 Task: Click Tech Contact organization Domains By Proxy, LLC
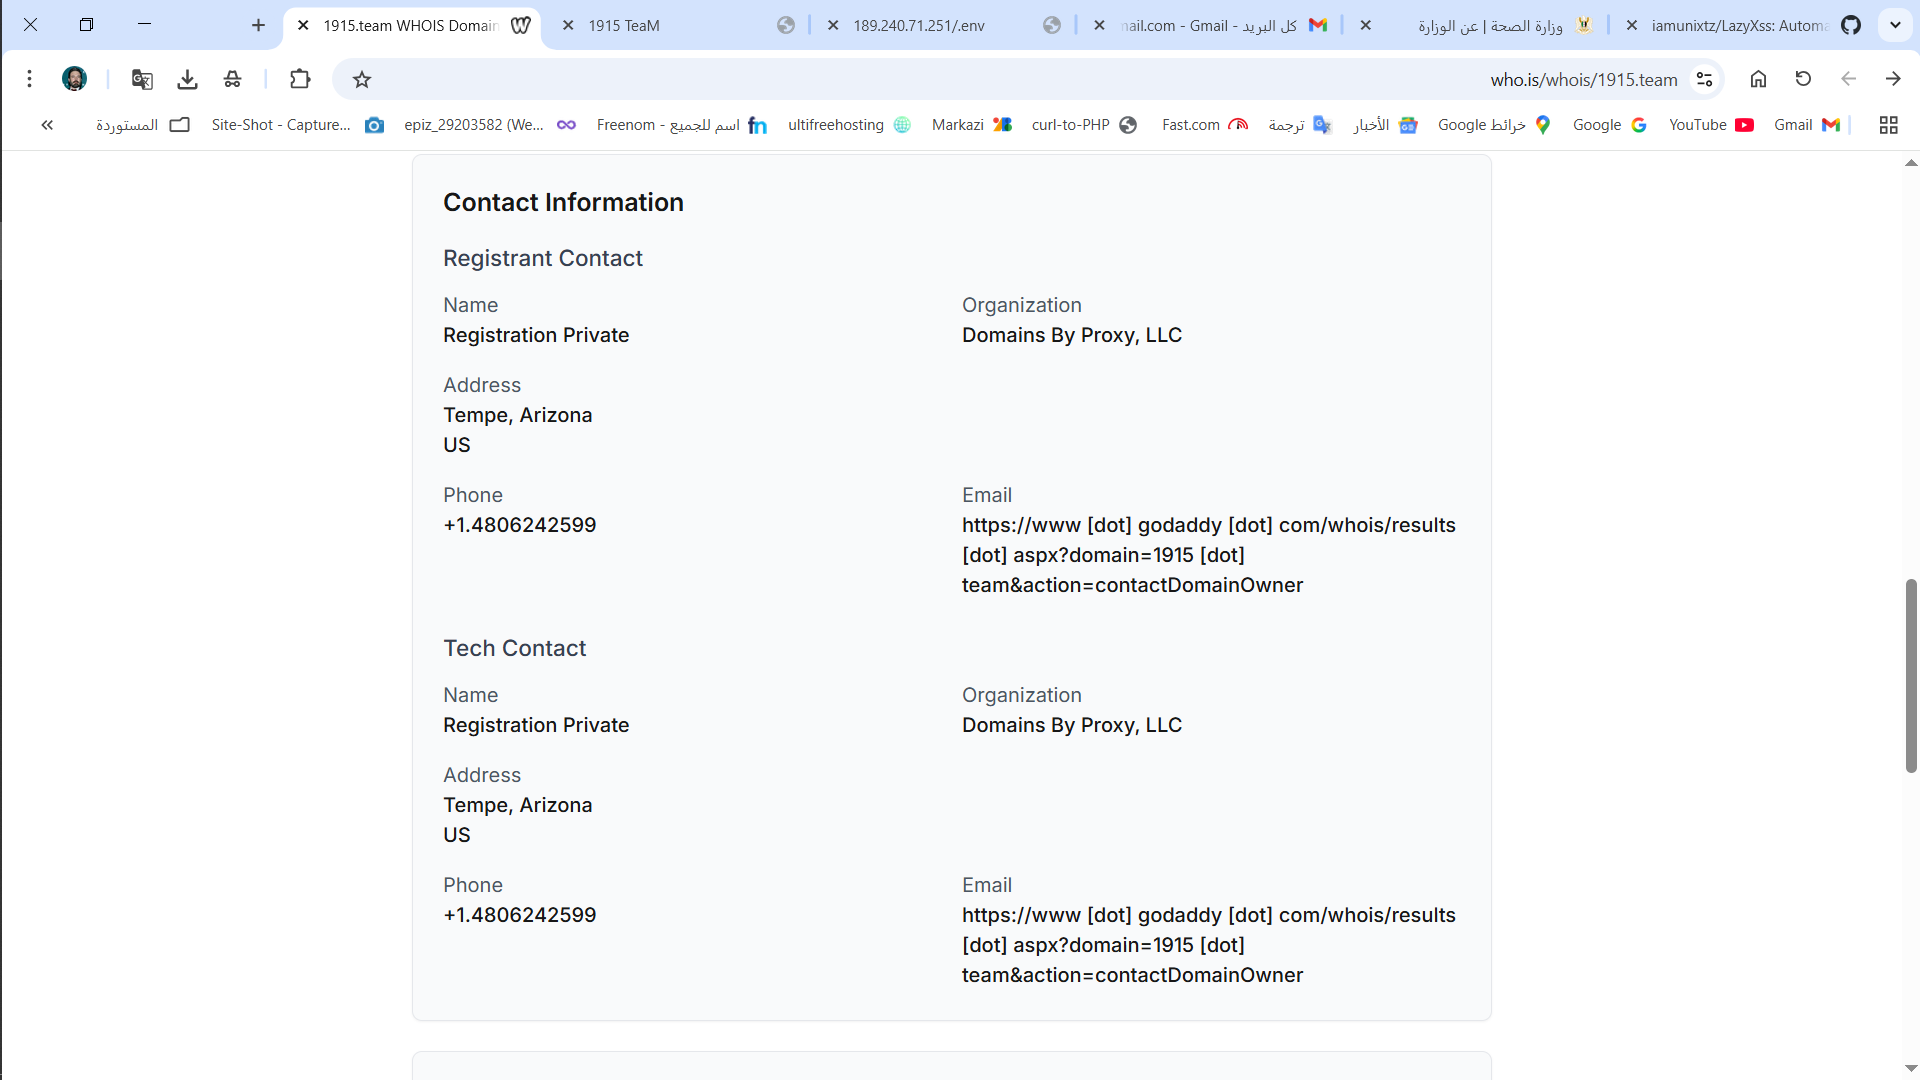[x=1072, y=725]
